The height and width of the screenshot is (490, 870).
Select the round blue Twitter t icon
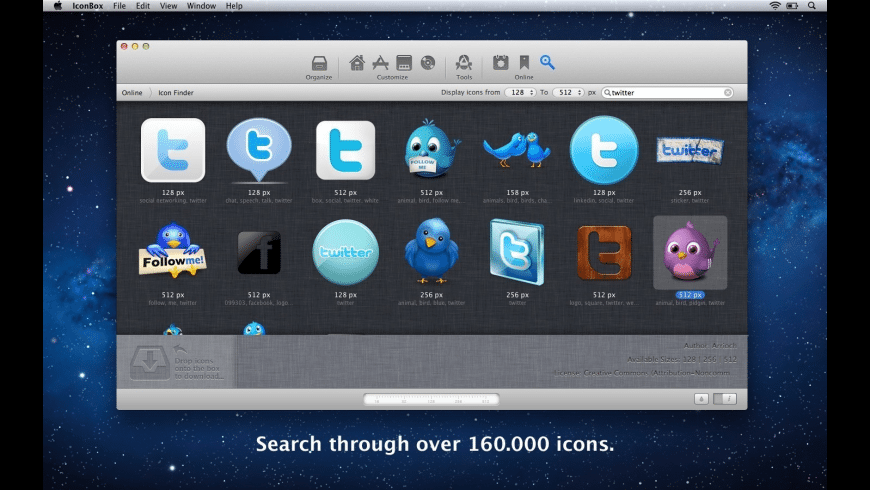point(604,150)
